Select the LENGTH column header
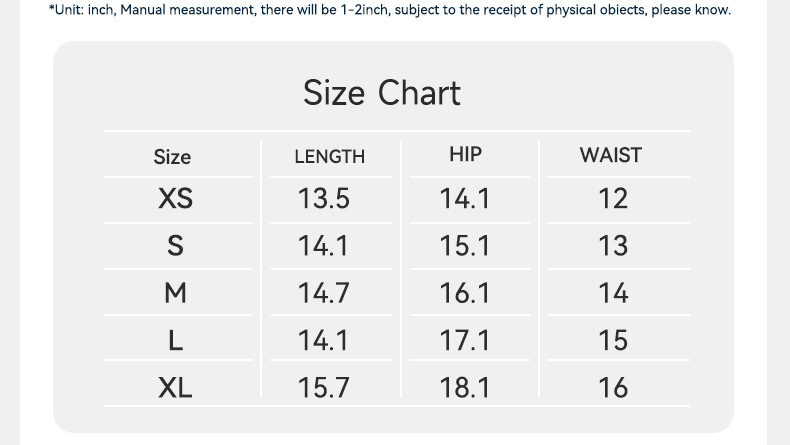790x445 pixels. [329, 157]
